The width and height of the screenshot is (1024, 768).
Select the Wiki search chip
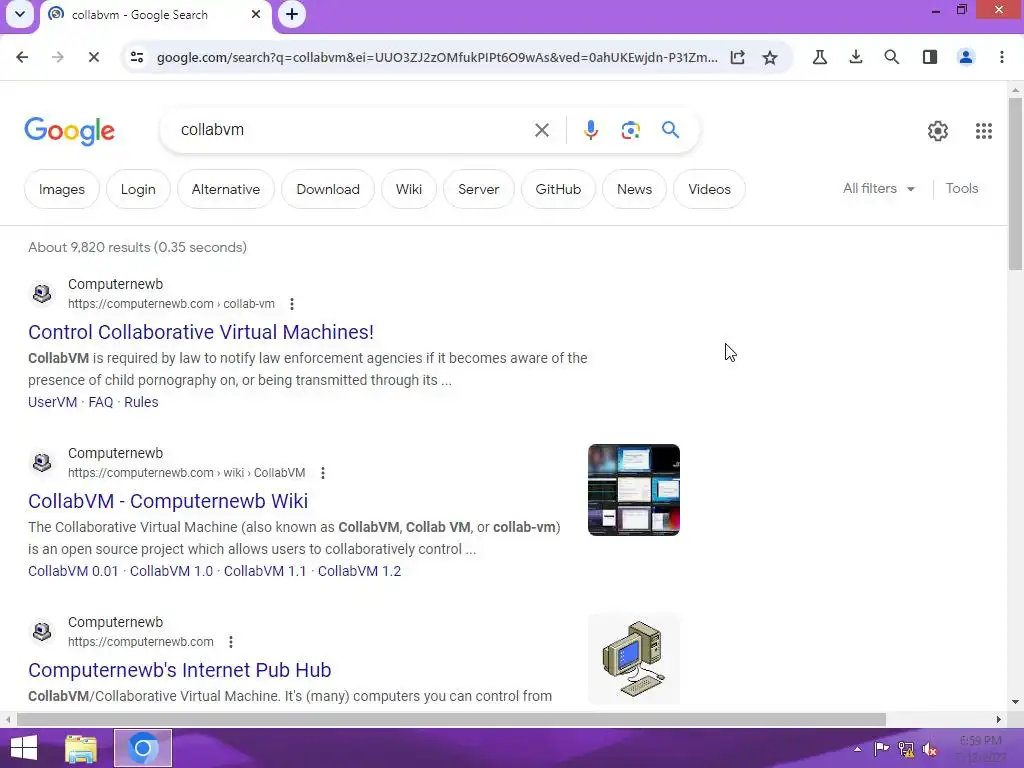click(x=408, y=189)
